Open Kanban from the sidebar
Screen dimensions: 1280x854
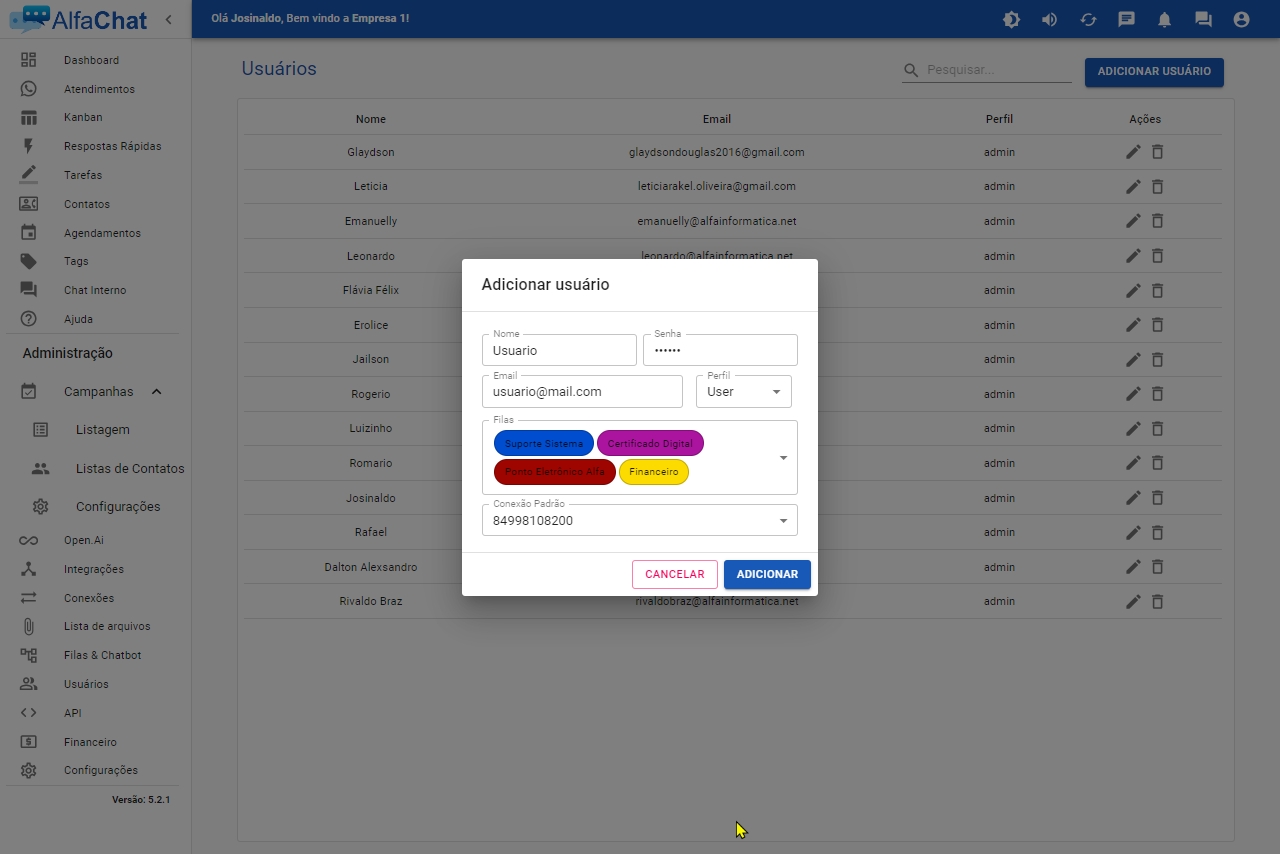pos(83,117)
